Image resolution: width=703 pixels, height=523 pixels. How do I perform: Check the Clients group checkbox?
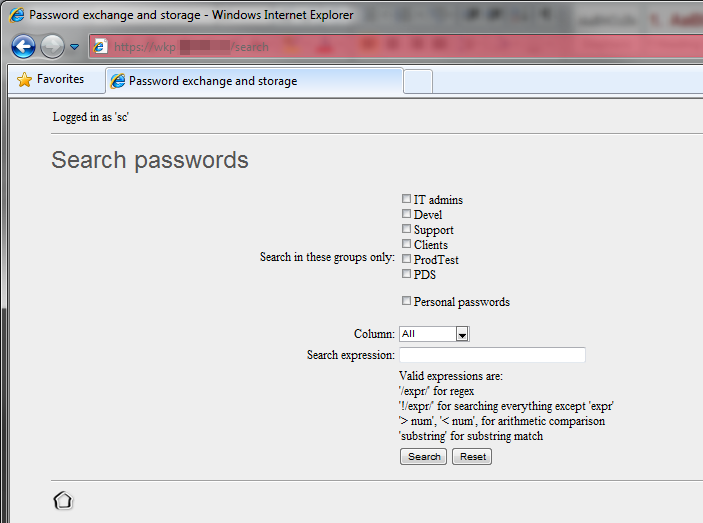point(406,243)
